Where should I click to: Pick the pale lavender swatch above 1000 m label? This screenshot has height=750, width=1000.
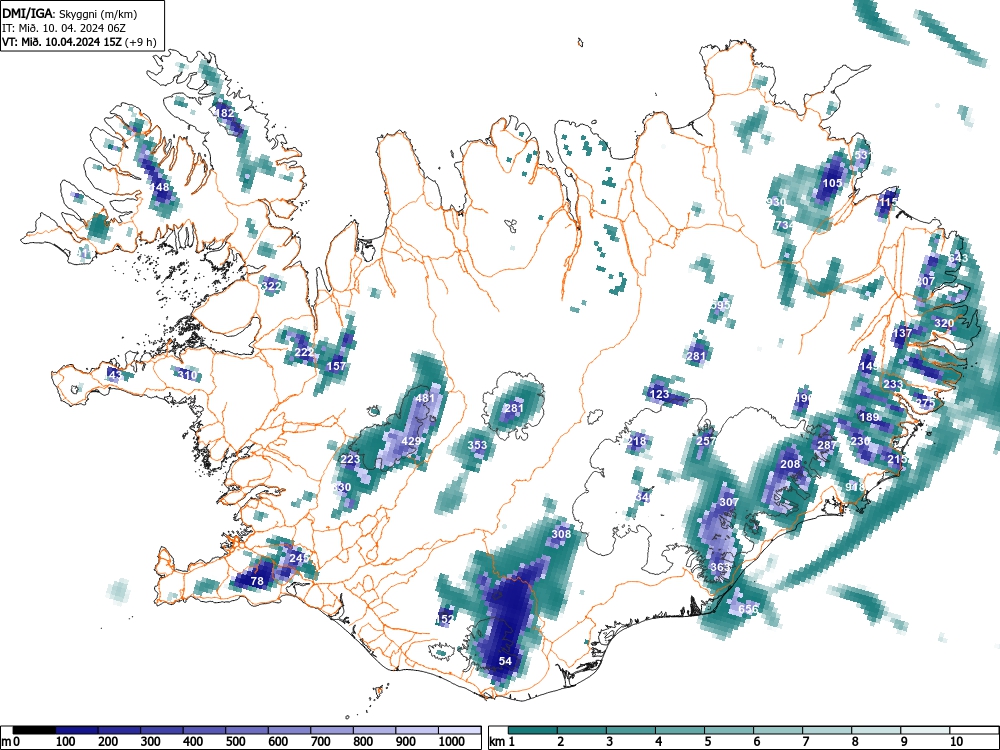click(x=459, y=730)
